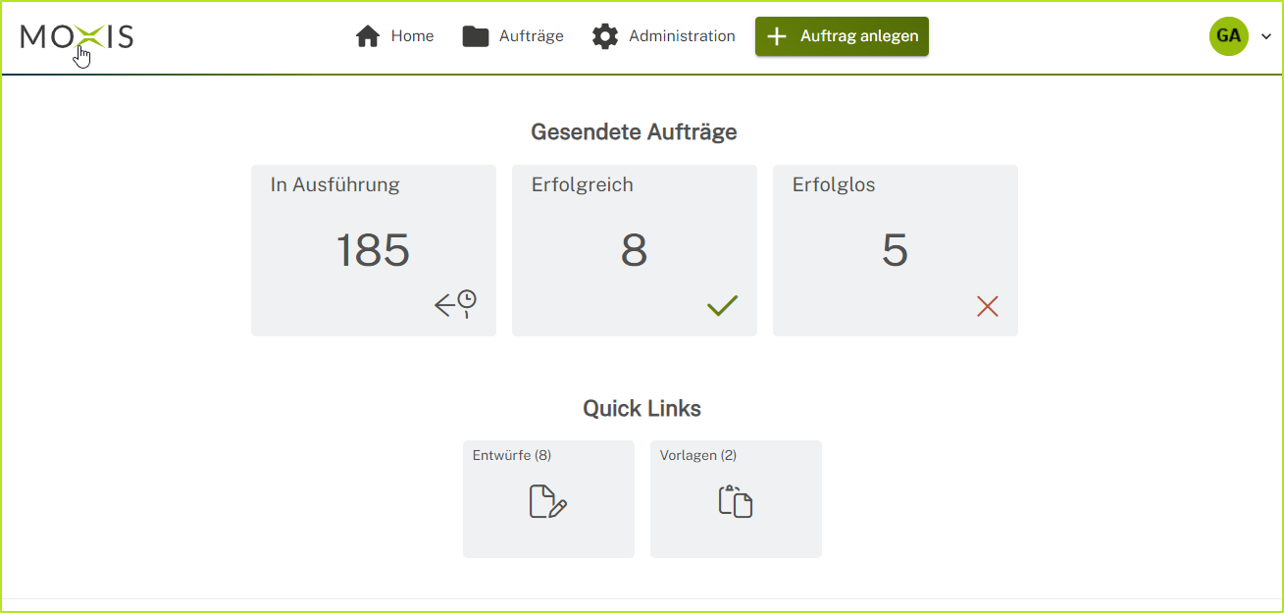Viewport: 1284px width, 613px height.
Task: Click the red X on Erfolglos card
Action: coord(987,306)
